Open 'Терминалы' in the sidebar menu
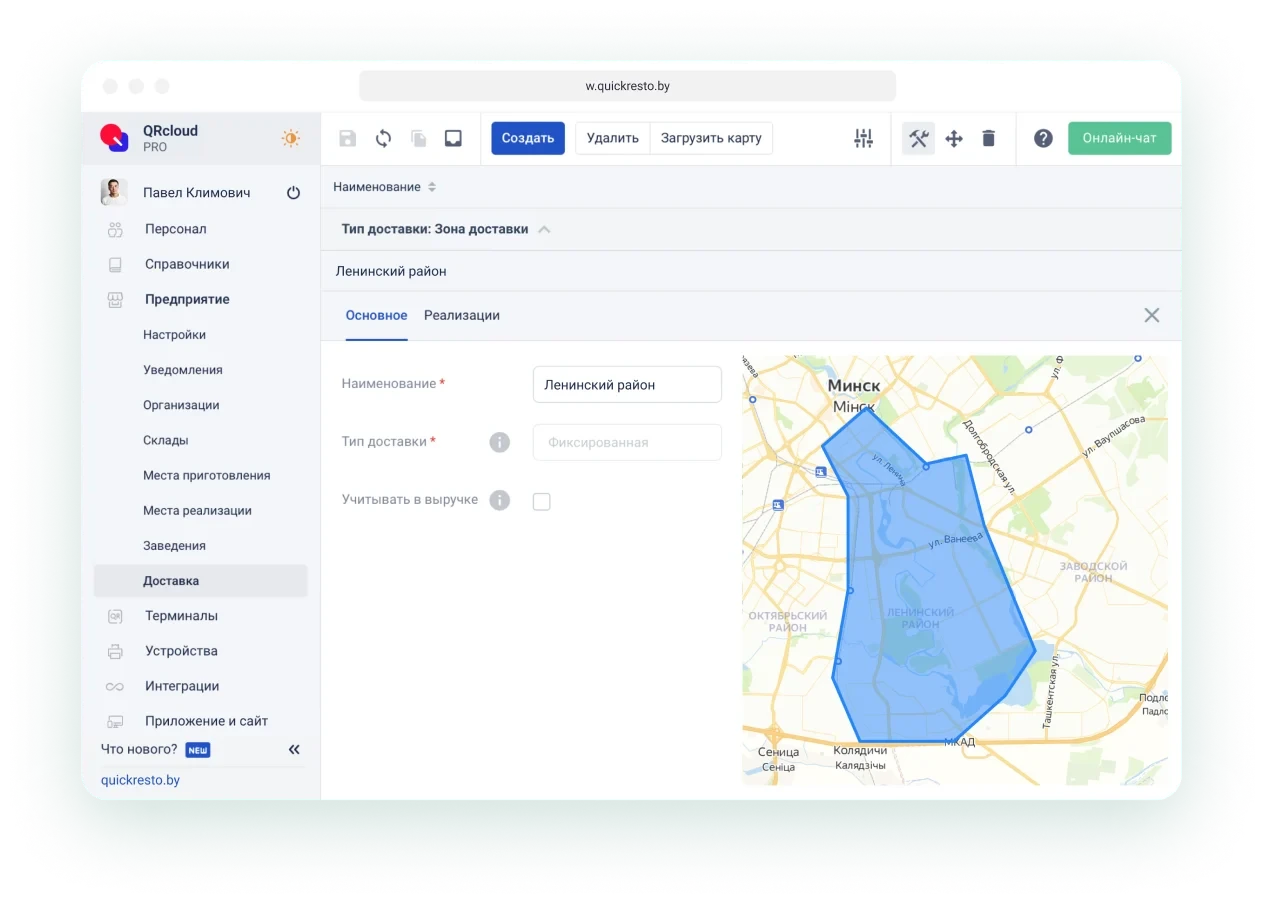The height and width of the screenshot is (901, 1262). point(181,616)
